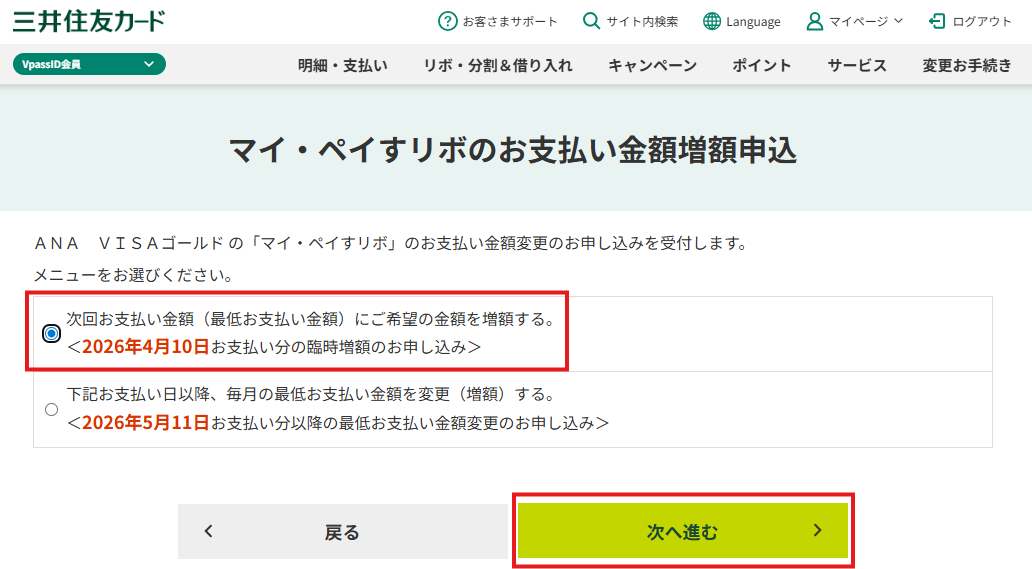Click the page heading マイ・ペイすリボのお支払い金額増額申込
The height and width of the screenshot is (569, 1032).
coord(513,150)
